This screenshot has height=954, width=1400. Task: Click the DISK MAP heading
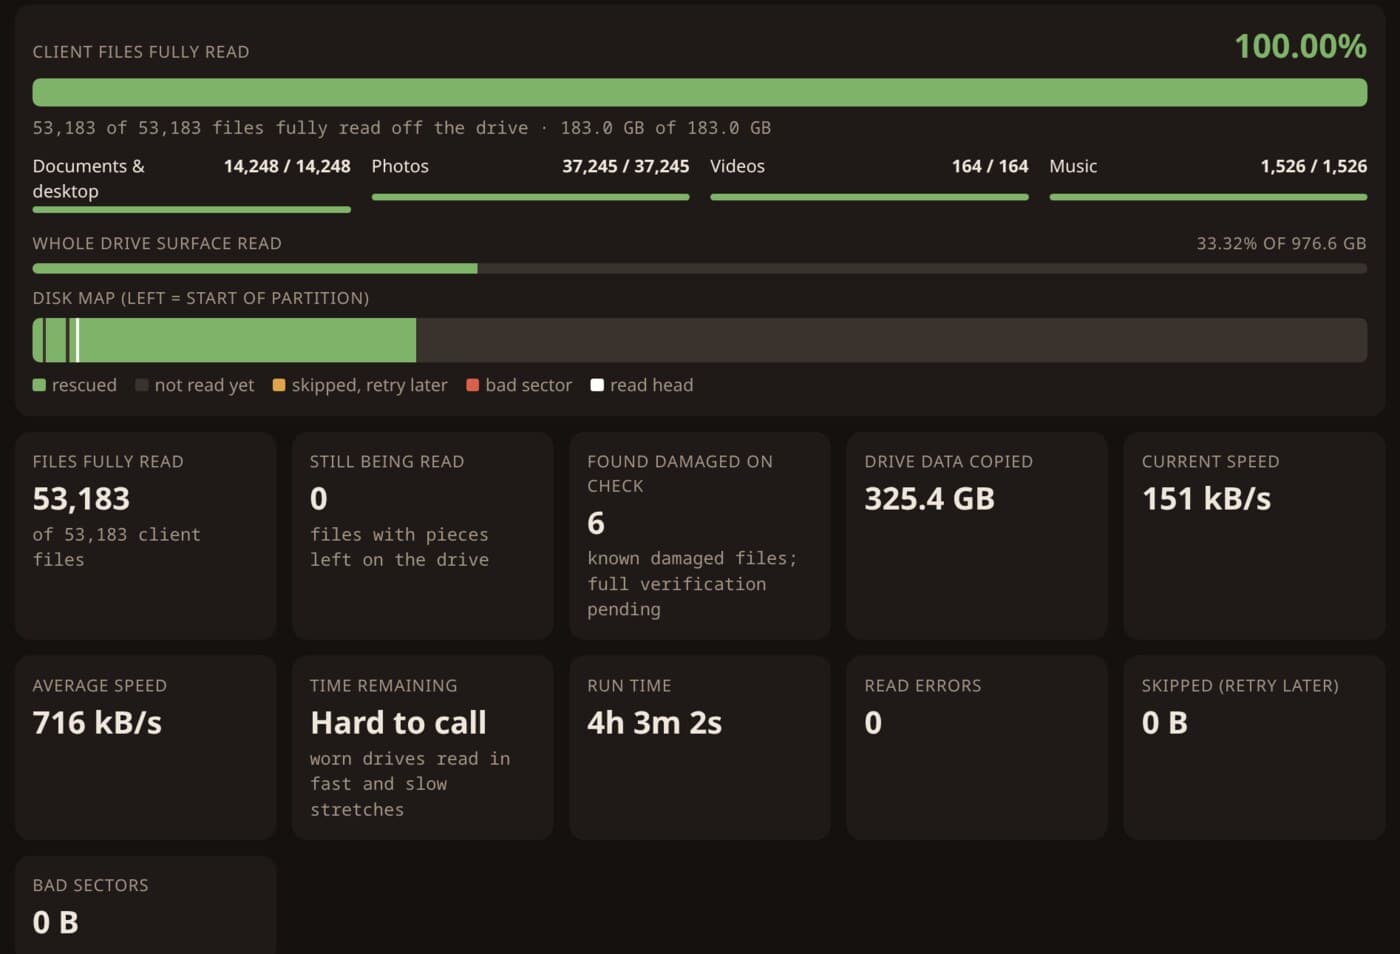pyautogui.click(x=201, y=298)
